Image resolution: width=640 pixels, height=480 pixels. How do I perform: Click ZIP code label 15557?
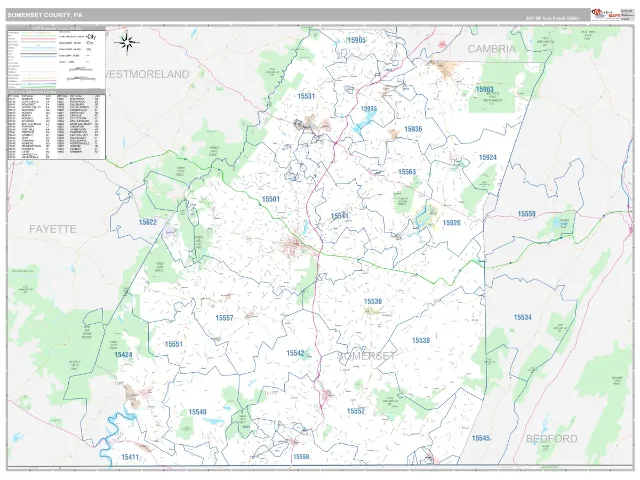coord(224,318)
